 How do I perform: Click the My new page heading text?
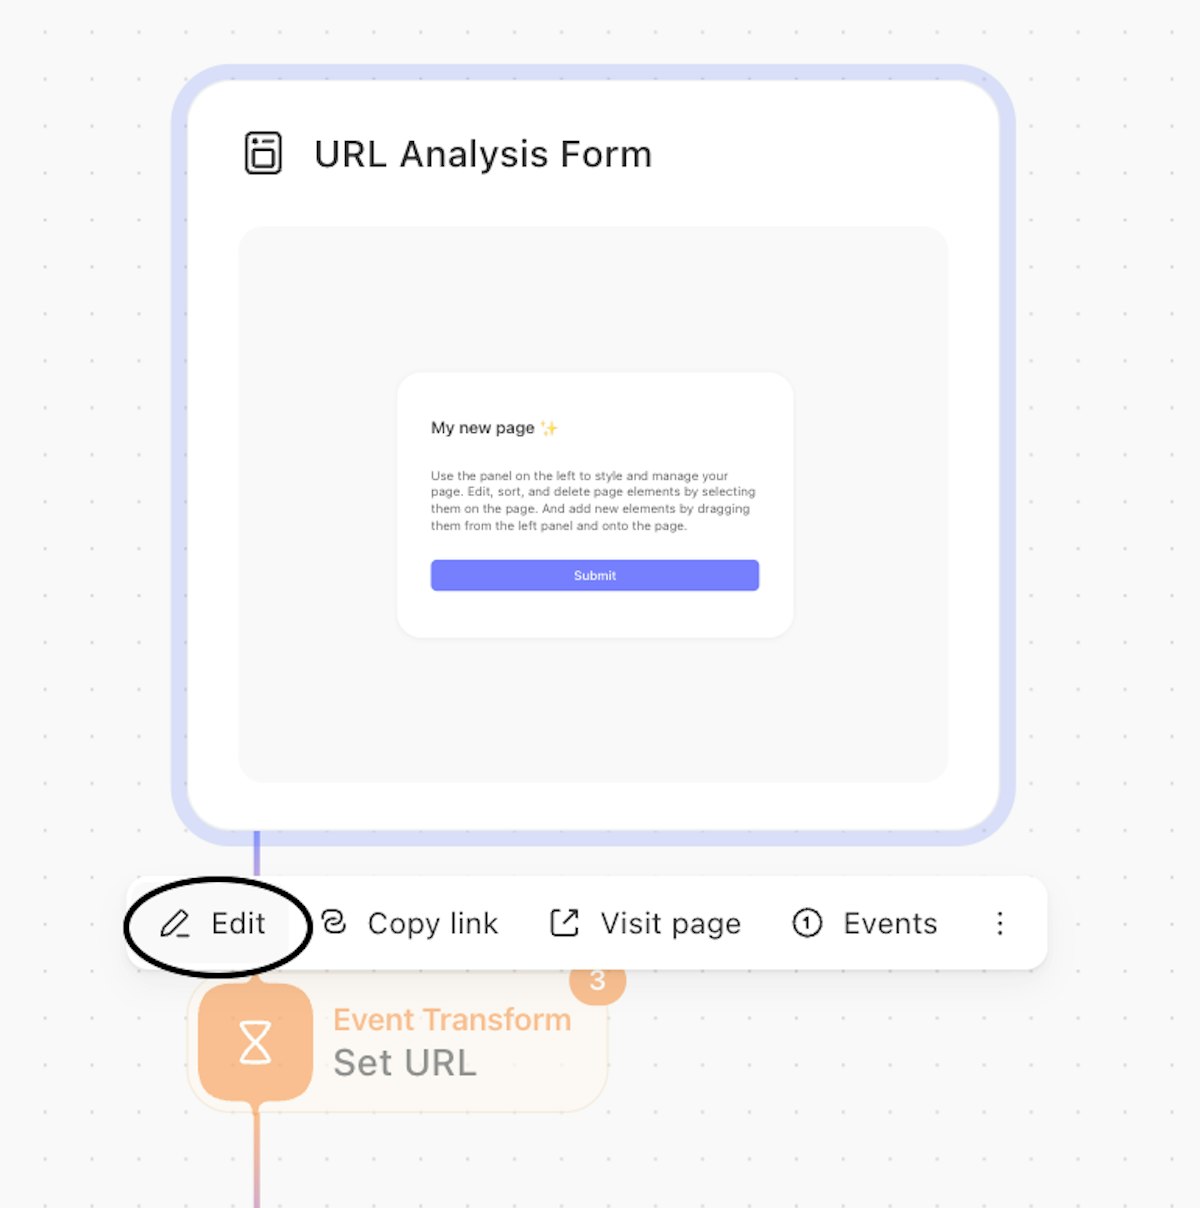482,428
